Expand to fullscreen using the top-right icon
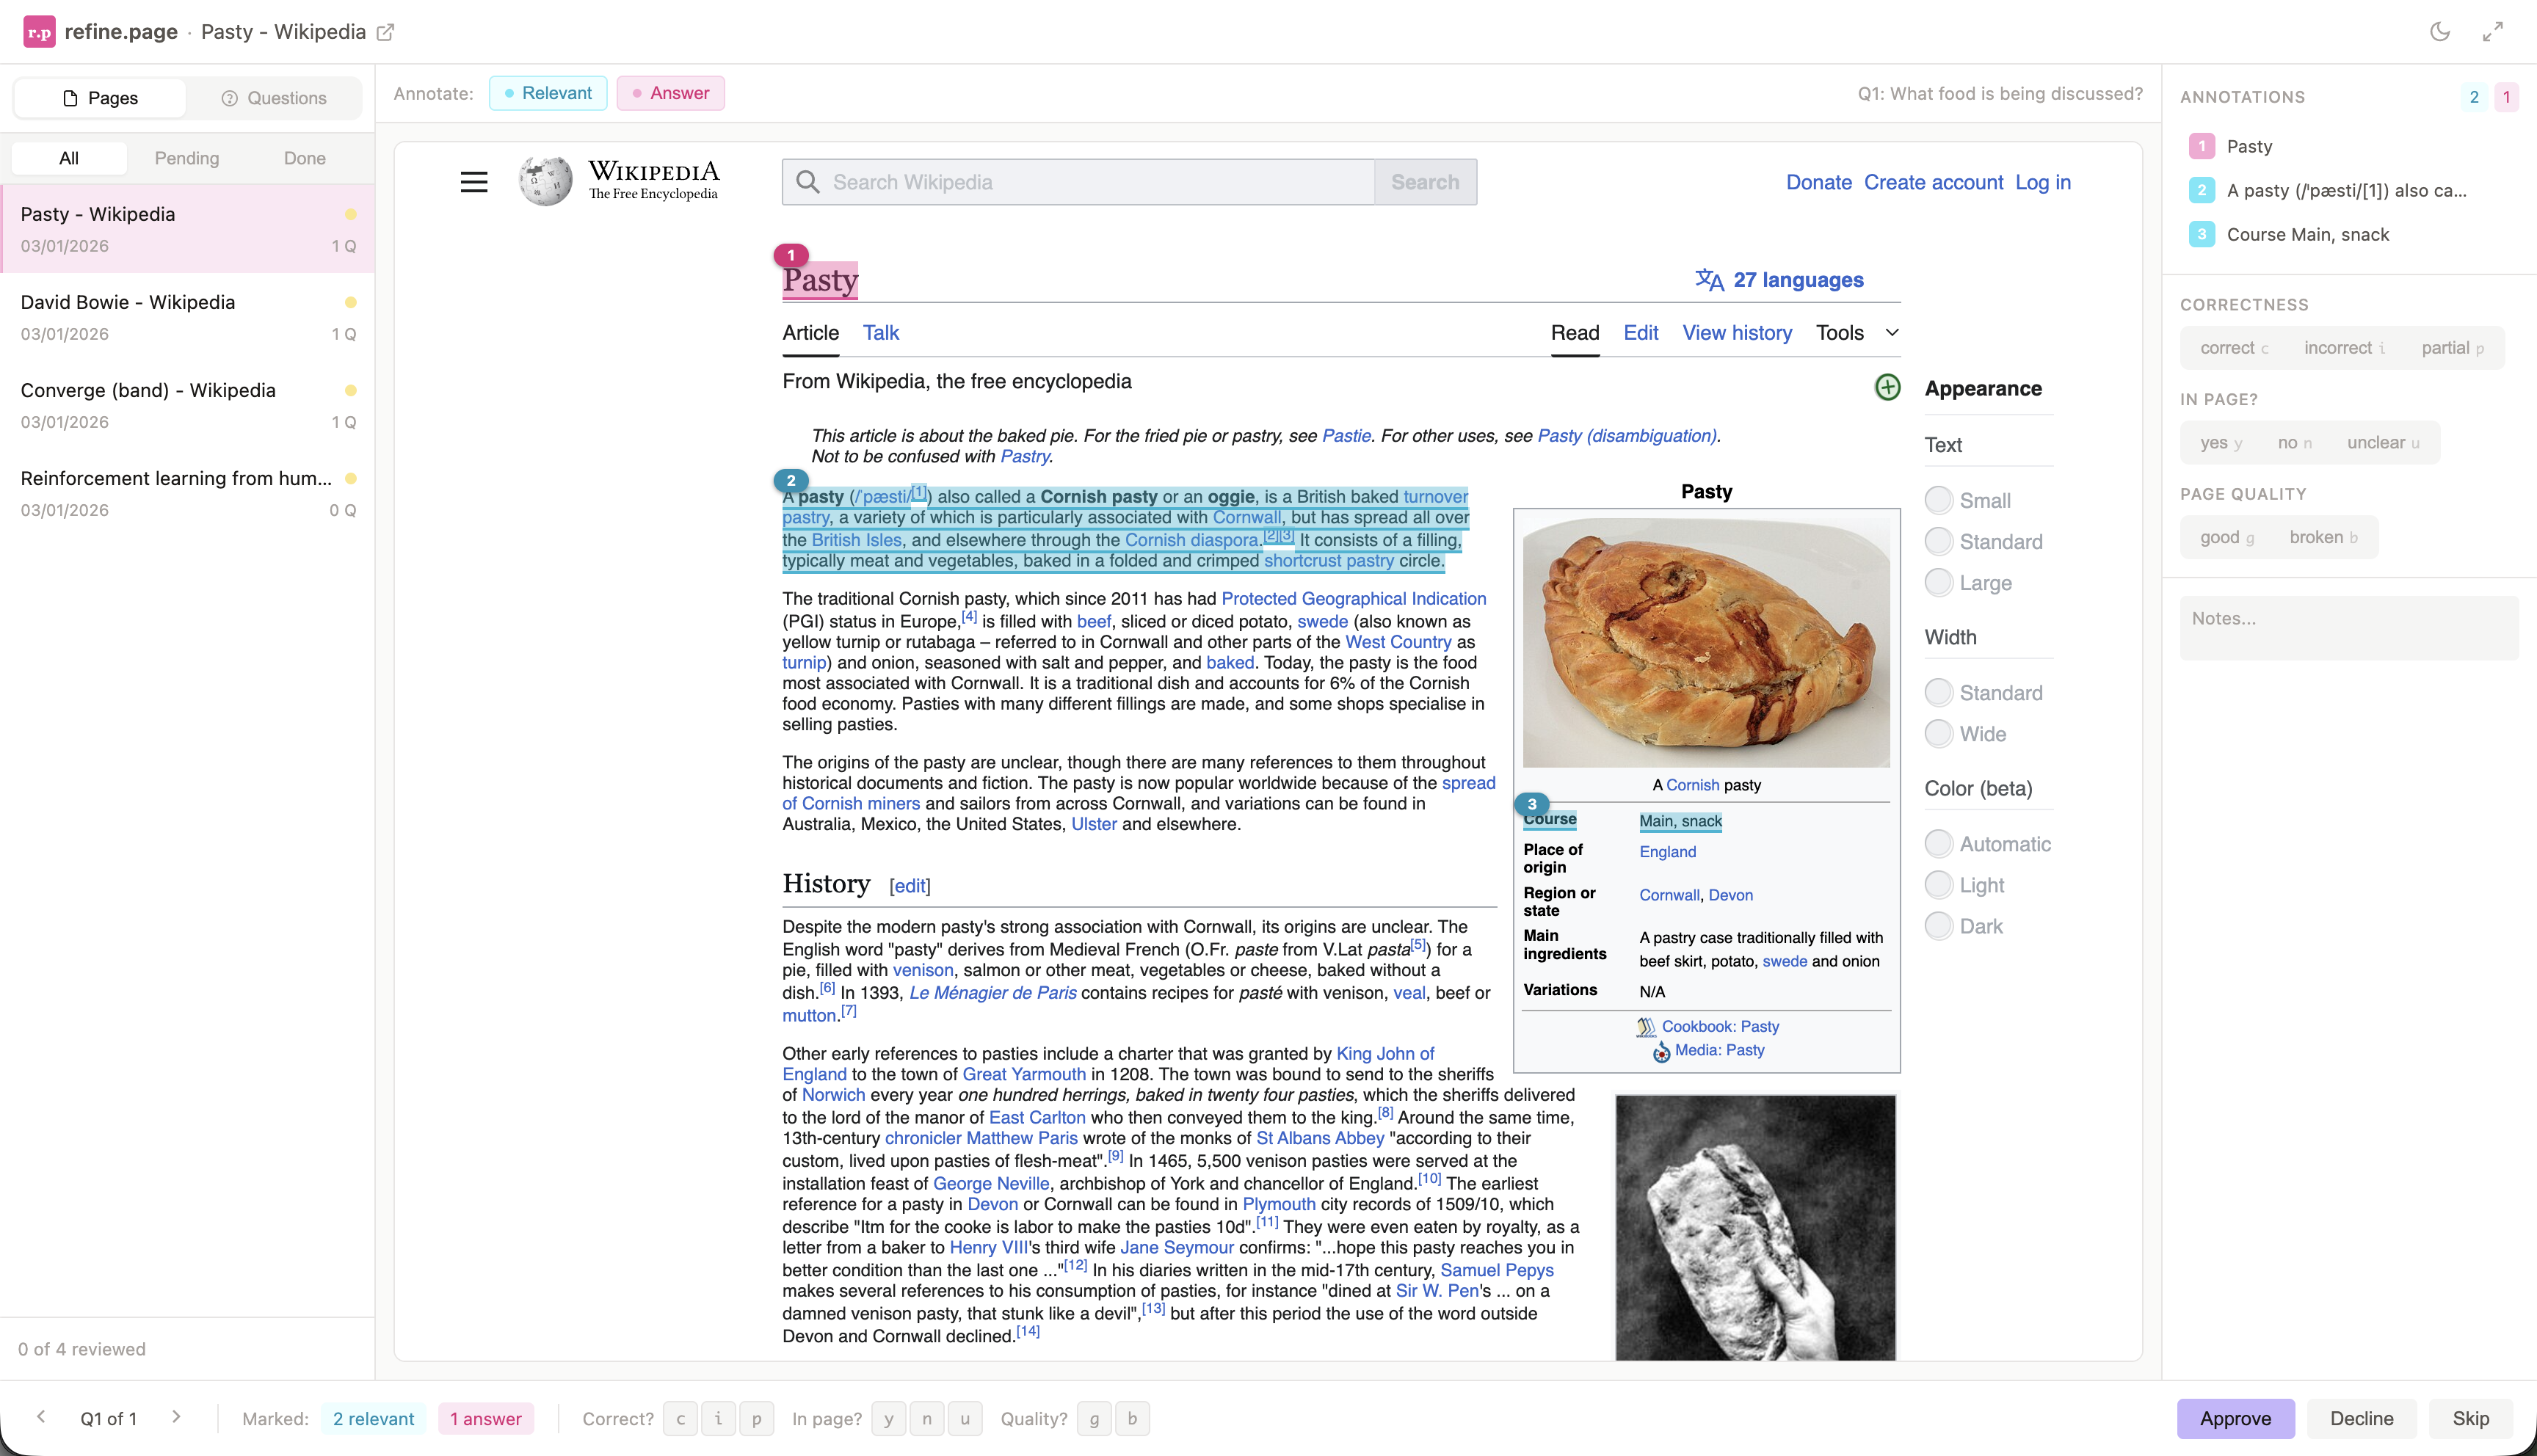 (2494, 31)
